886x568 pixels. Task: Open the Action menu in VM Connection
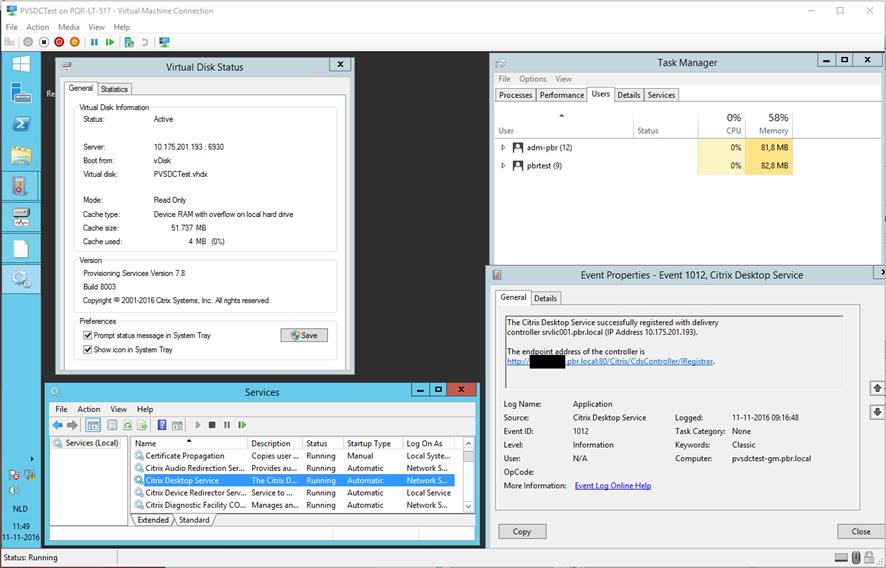pos(37,27)
